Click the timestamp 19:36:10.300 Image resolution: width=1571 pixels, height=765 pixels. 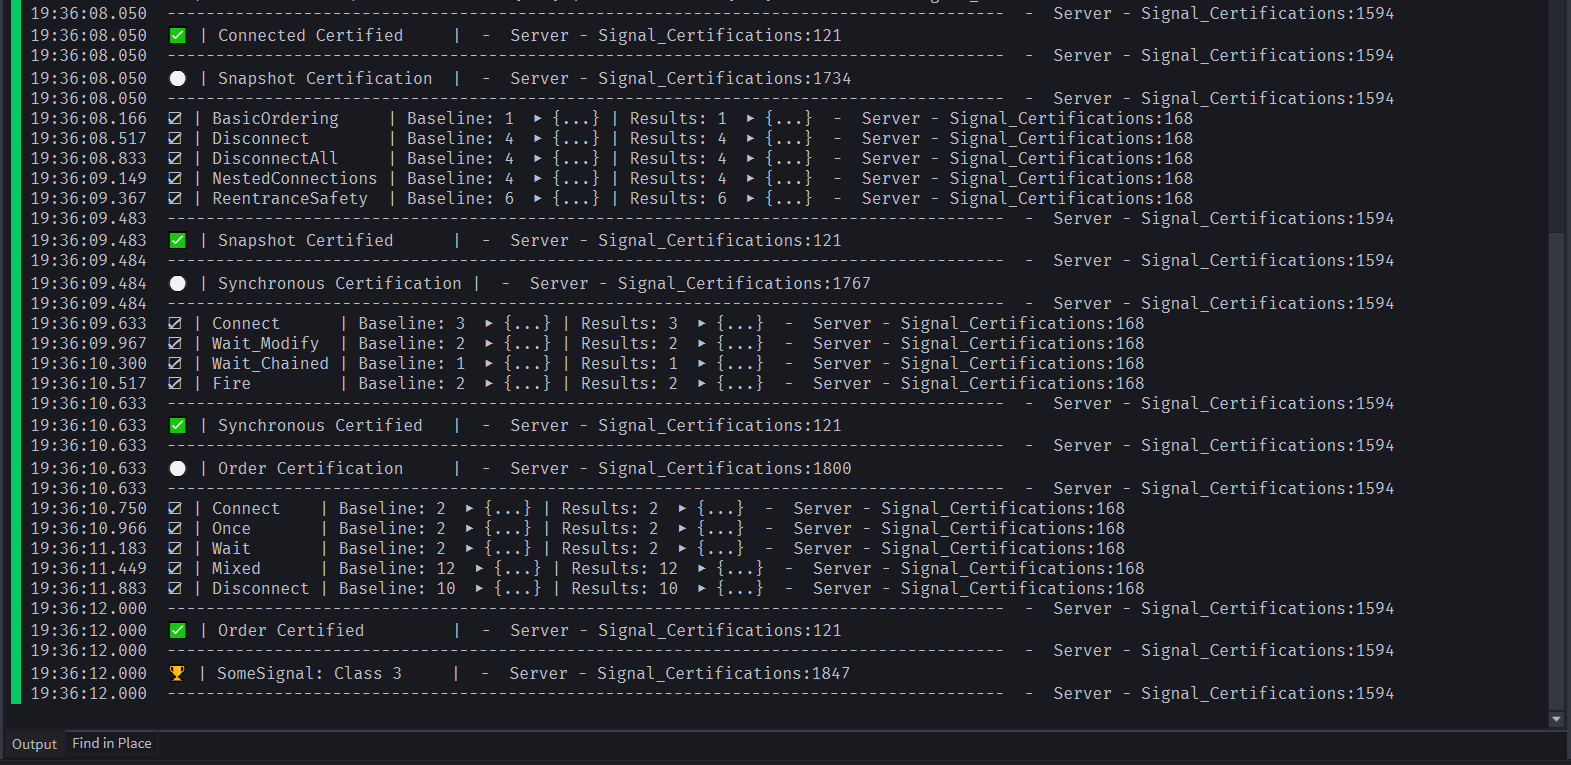pyautogui.click(x=88, y=363)
